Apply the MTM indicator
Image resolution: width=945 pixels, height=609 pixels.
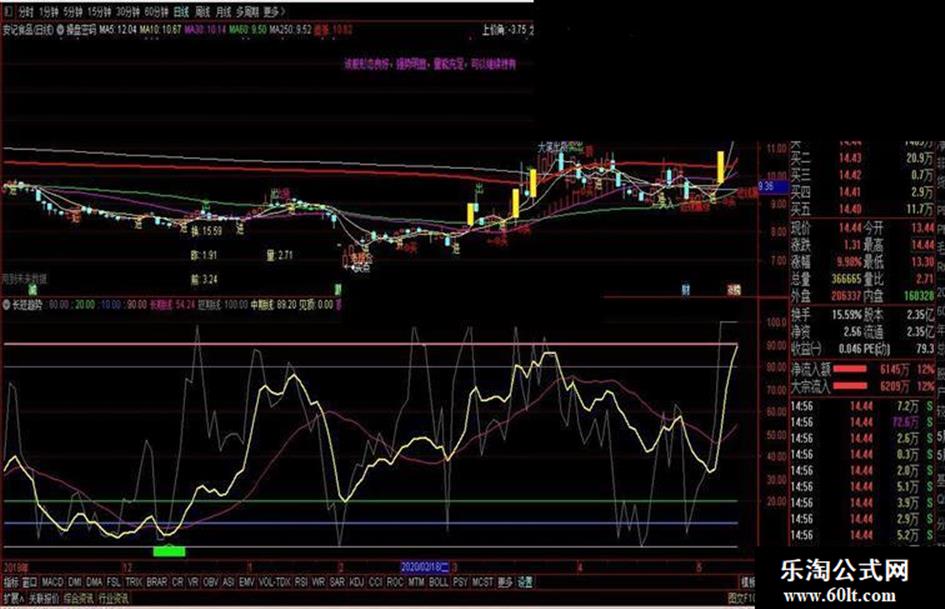pyautogui.click(x=416, y=582)
